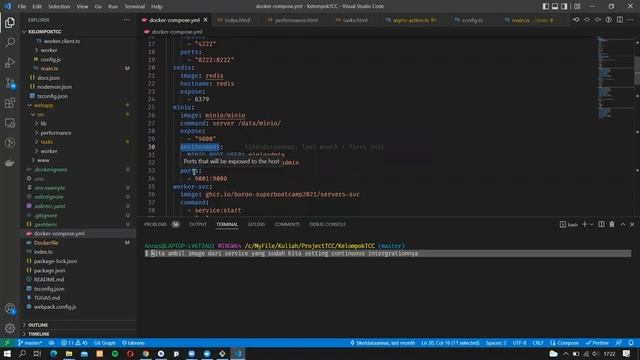
Task: Toggle Prettier formatter in status bar
Action: 597,343
